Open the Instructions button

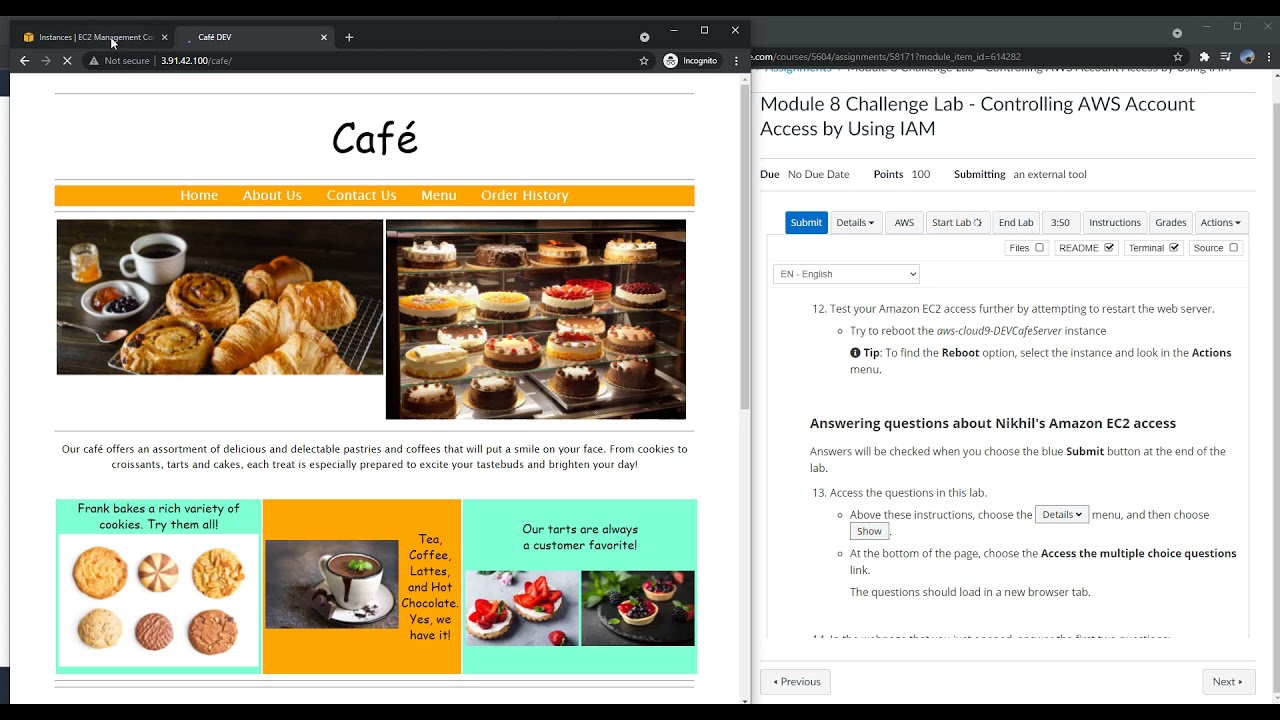[1115, 222]
